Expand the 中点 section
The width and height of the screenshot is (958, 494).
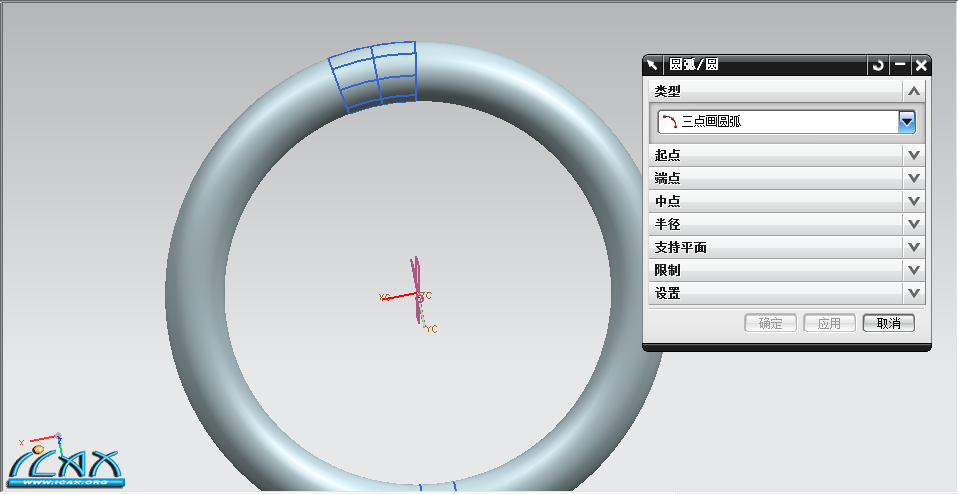point(913,201)
